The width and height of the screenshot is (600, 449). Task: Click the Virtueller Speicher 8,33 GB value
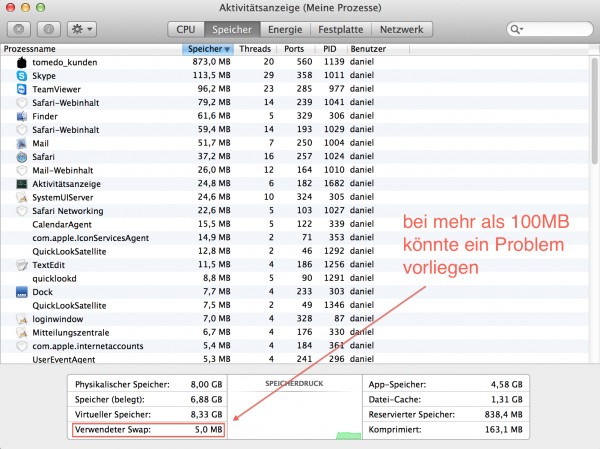(x=206, y=415)
